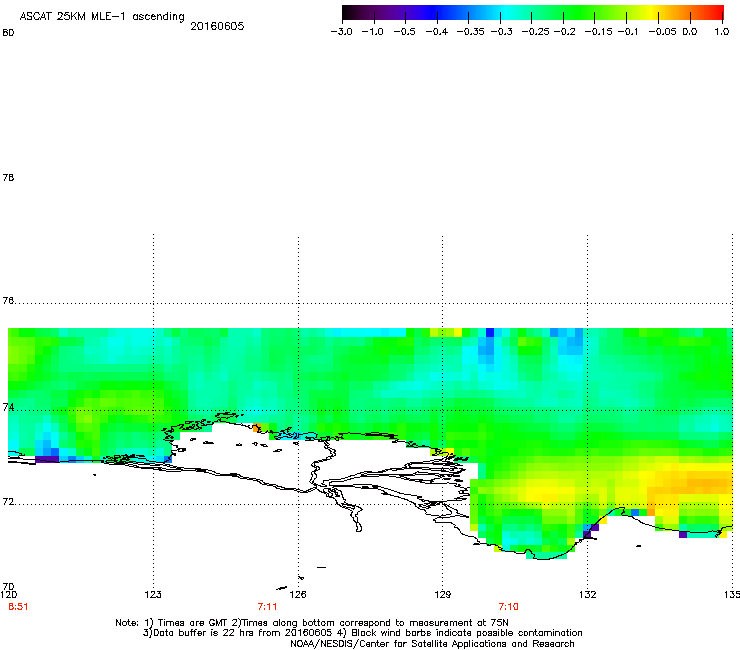Viewport: 740px width, 650px height.
Task: Click the -0.3 color scale label
Action: (502, 32)
